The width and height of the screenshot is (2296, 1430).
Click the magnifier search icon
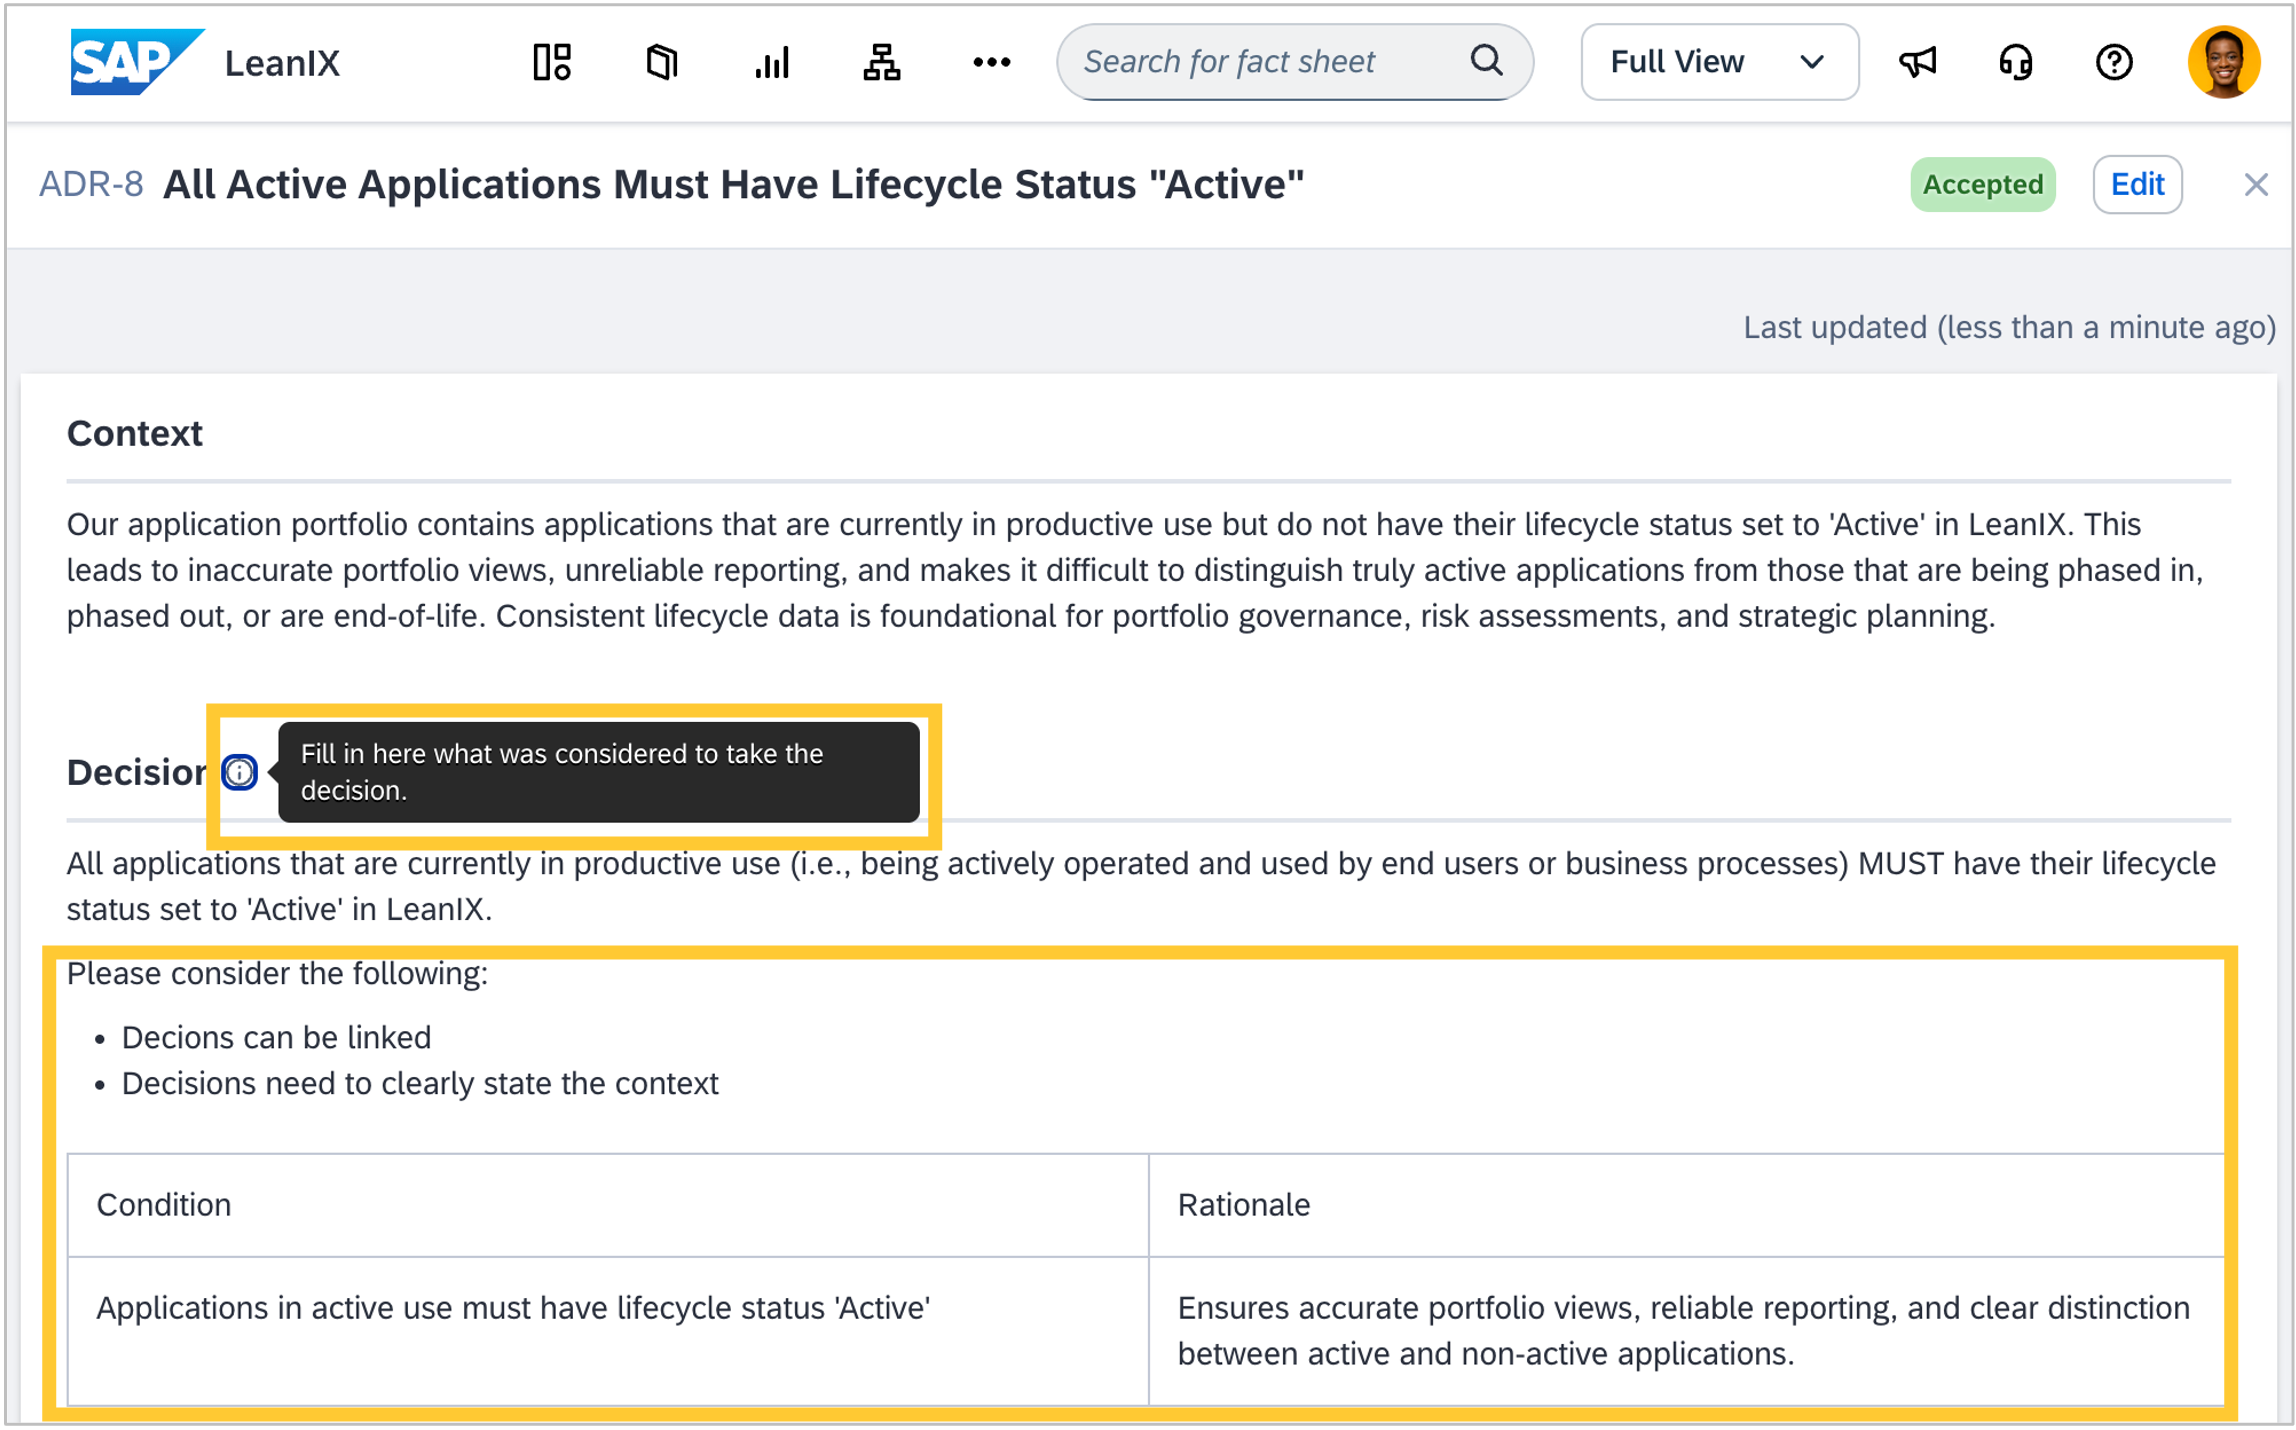click(1487, 61)
